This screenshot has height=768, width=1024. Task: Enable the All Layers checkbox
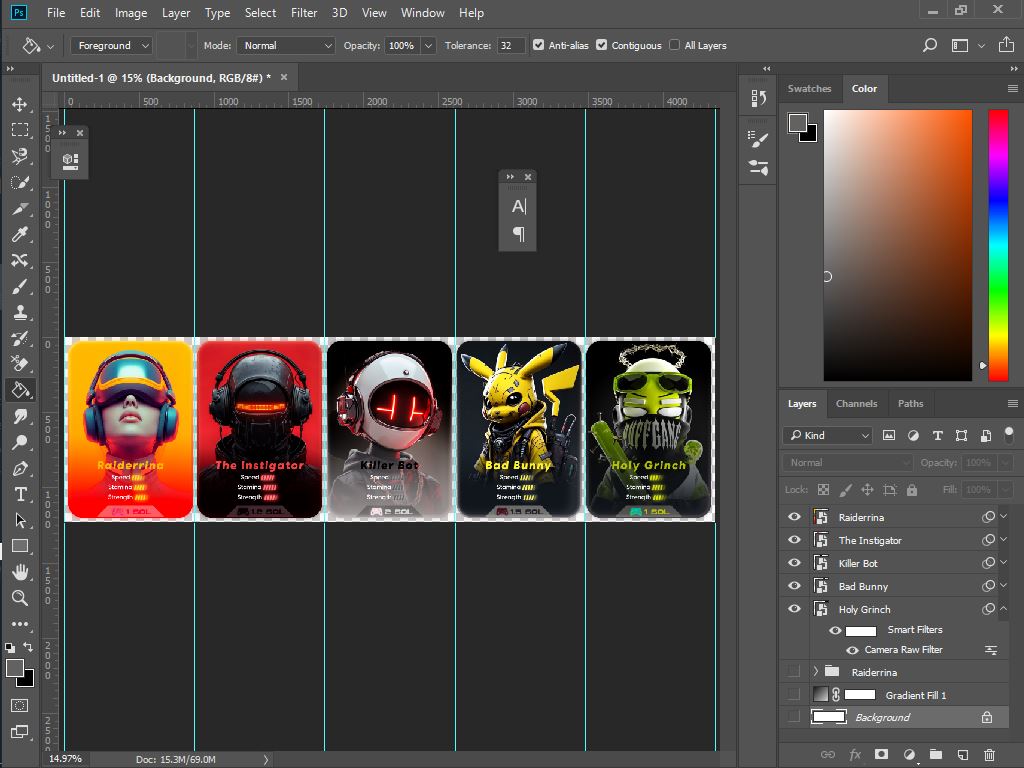675,45
